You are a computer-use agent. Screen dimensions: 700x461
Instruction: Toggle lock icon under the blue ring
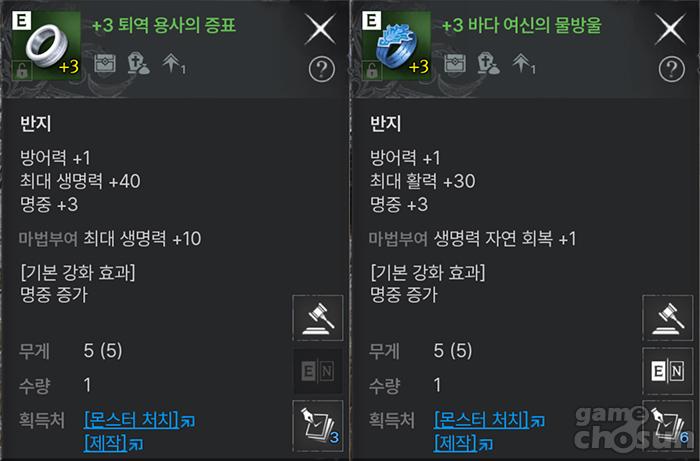click(x=372, y=70)
